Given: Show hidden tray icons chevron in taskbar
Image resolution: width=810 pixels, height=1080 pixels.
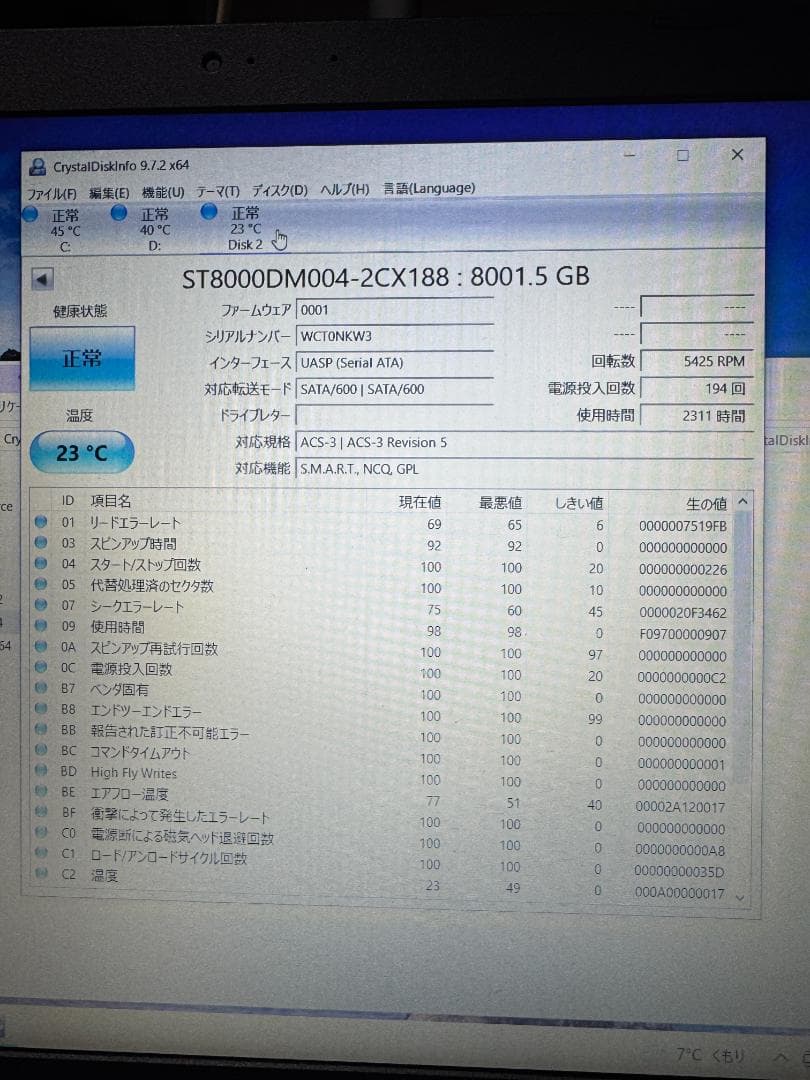Looking at the screenshot, I should click(x=780, y=1057).
